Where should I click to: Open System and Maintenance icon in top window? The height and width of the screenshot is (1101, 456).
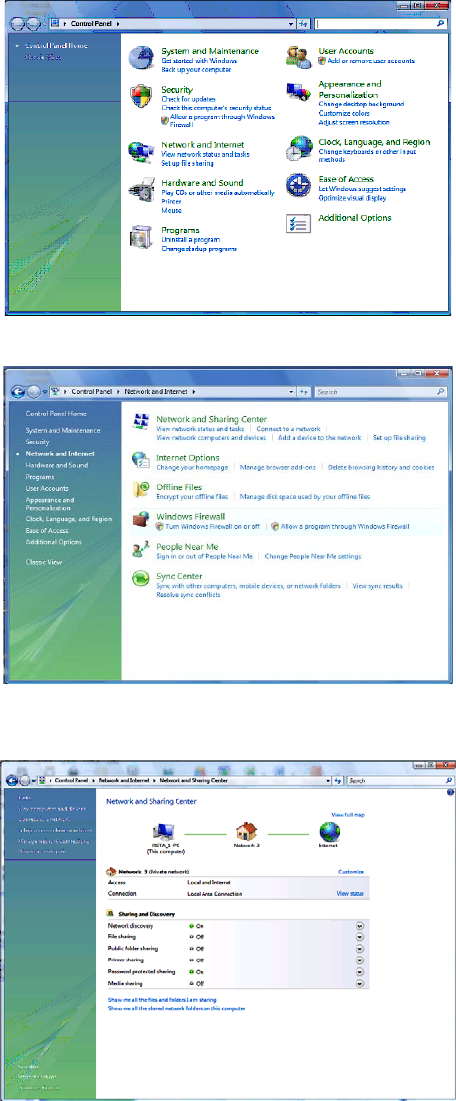tap(142, 58)
